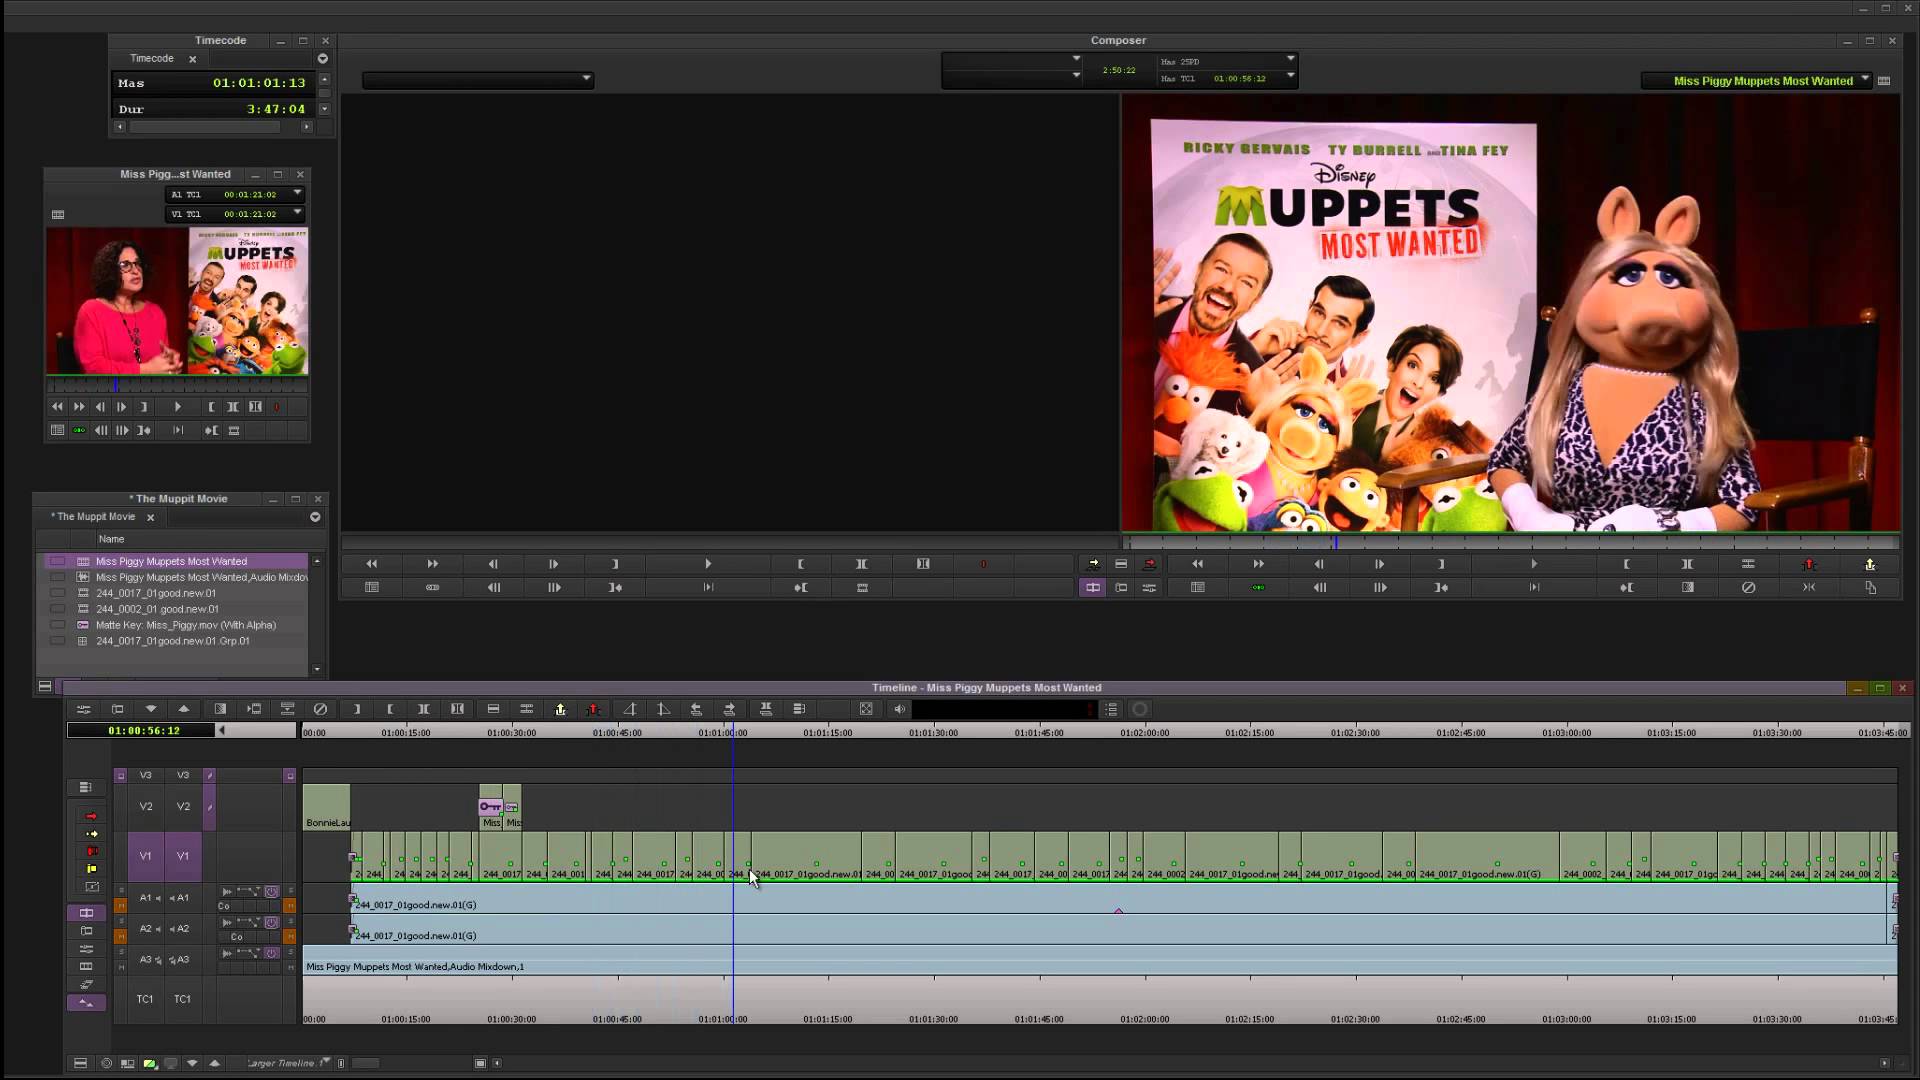Image resolution: width=1920 pixels, height=1080 pixels.
Task: Toggle A1 record track selector
Action: coord(181,898)
